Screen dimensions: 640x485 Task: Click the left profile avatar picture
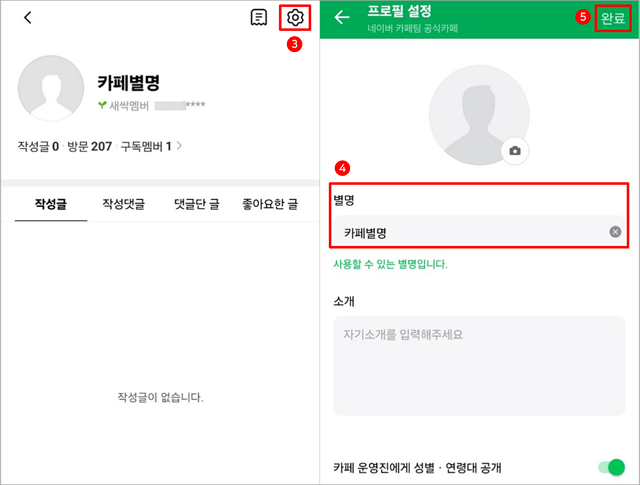coord(51,90)
